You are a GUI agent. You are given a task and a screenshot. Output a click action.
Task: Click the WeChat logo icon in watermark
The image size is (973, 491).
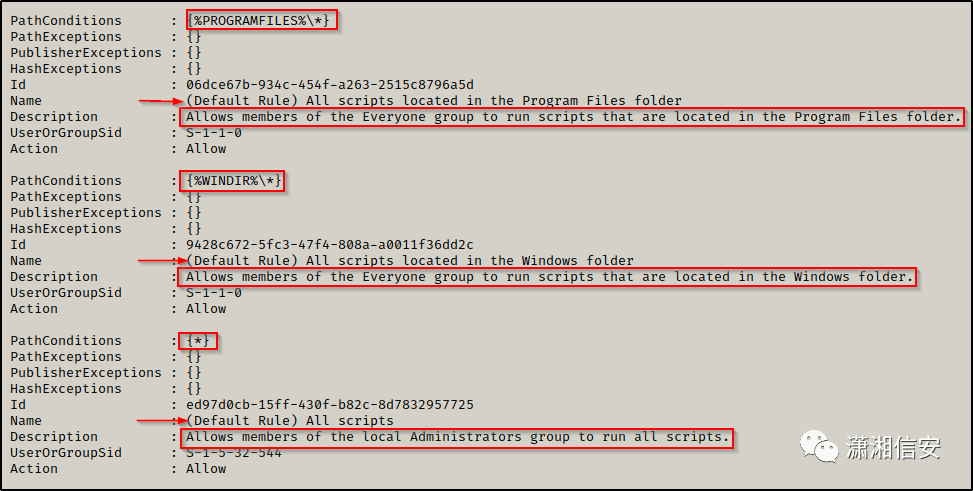coord(818,447)
